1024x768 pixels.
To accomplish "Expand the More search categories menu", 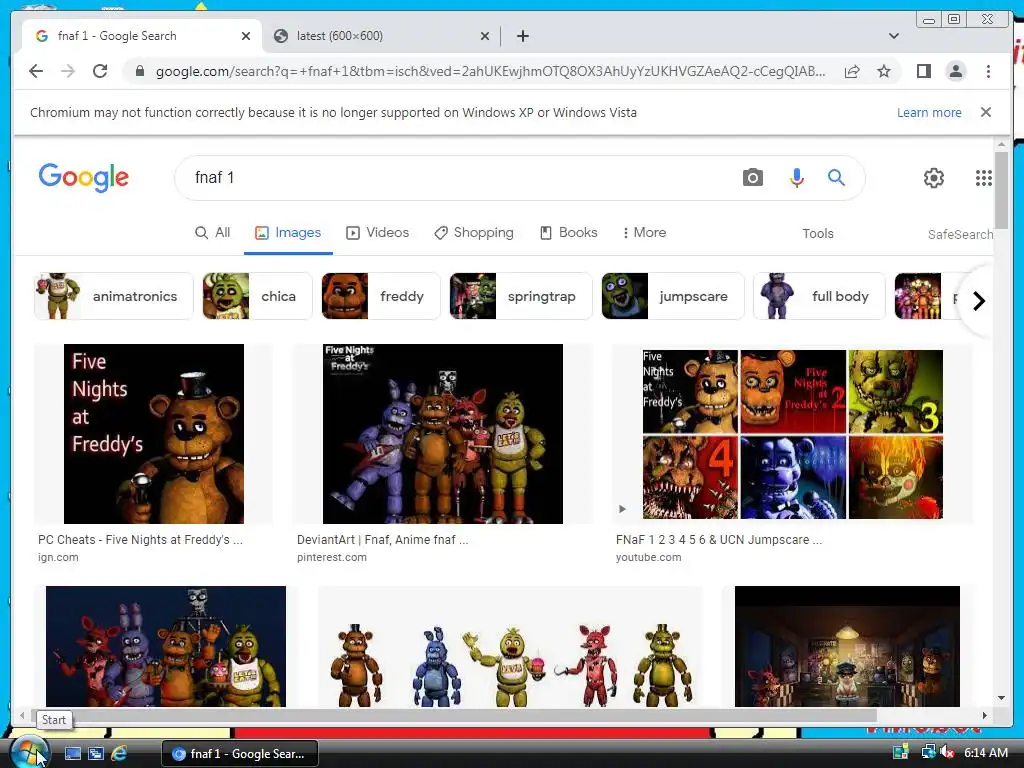I will click(x=644, y=232).
